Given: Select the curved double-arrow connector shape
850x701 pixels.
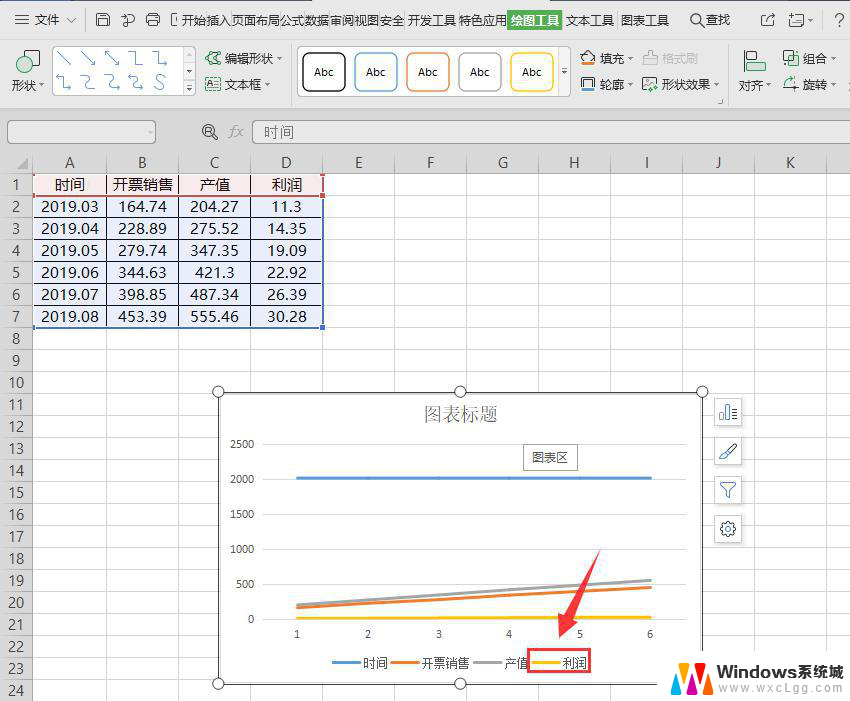Looking at the screenshot, I should [x=136, y=82].
